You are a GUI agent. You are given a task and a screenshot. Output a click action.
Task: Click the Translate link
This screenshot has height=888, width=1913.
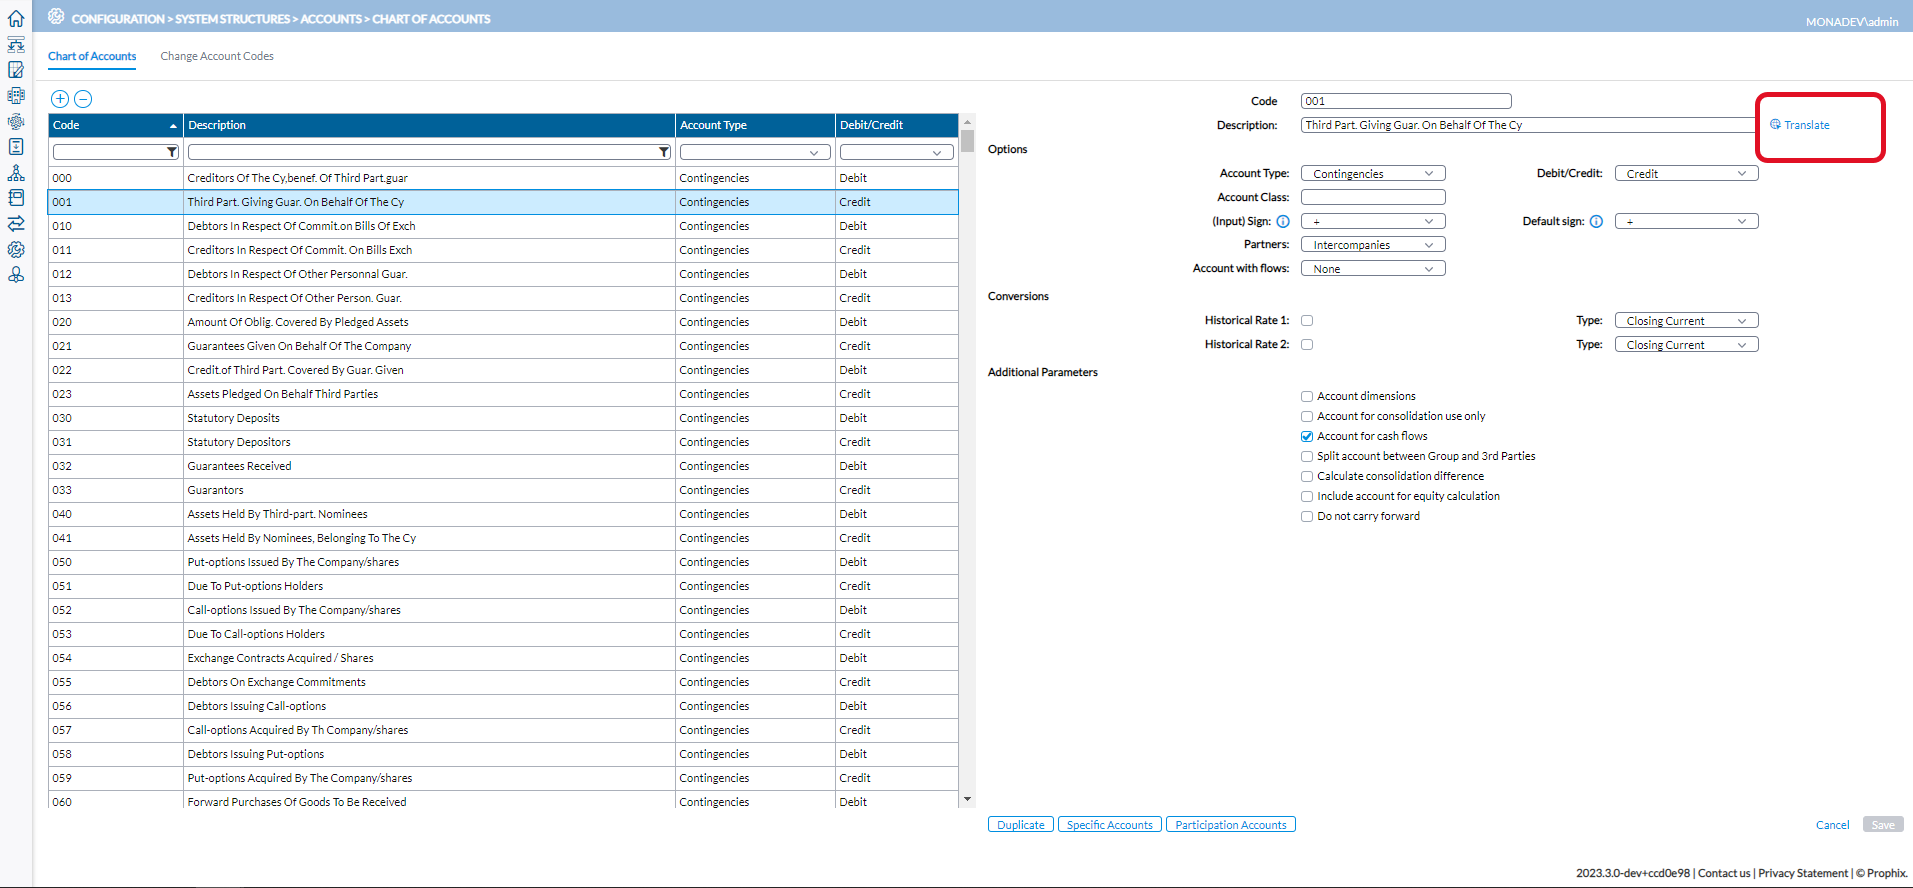[x=1807, y=125]
